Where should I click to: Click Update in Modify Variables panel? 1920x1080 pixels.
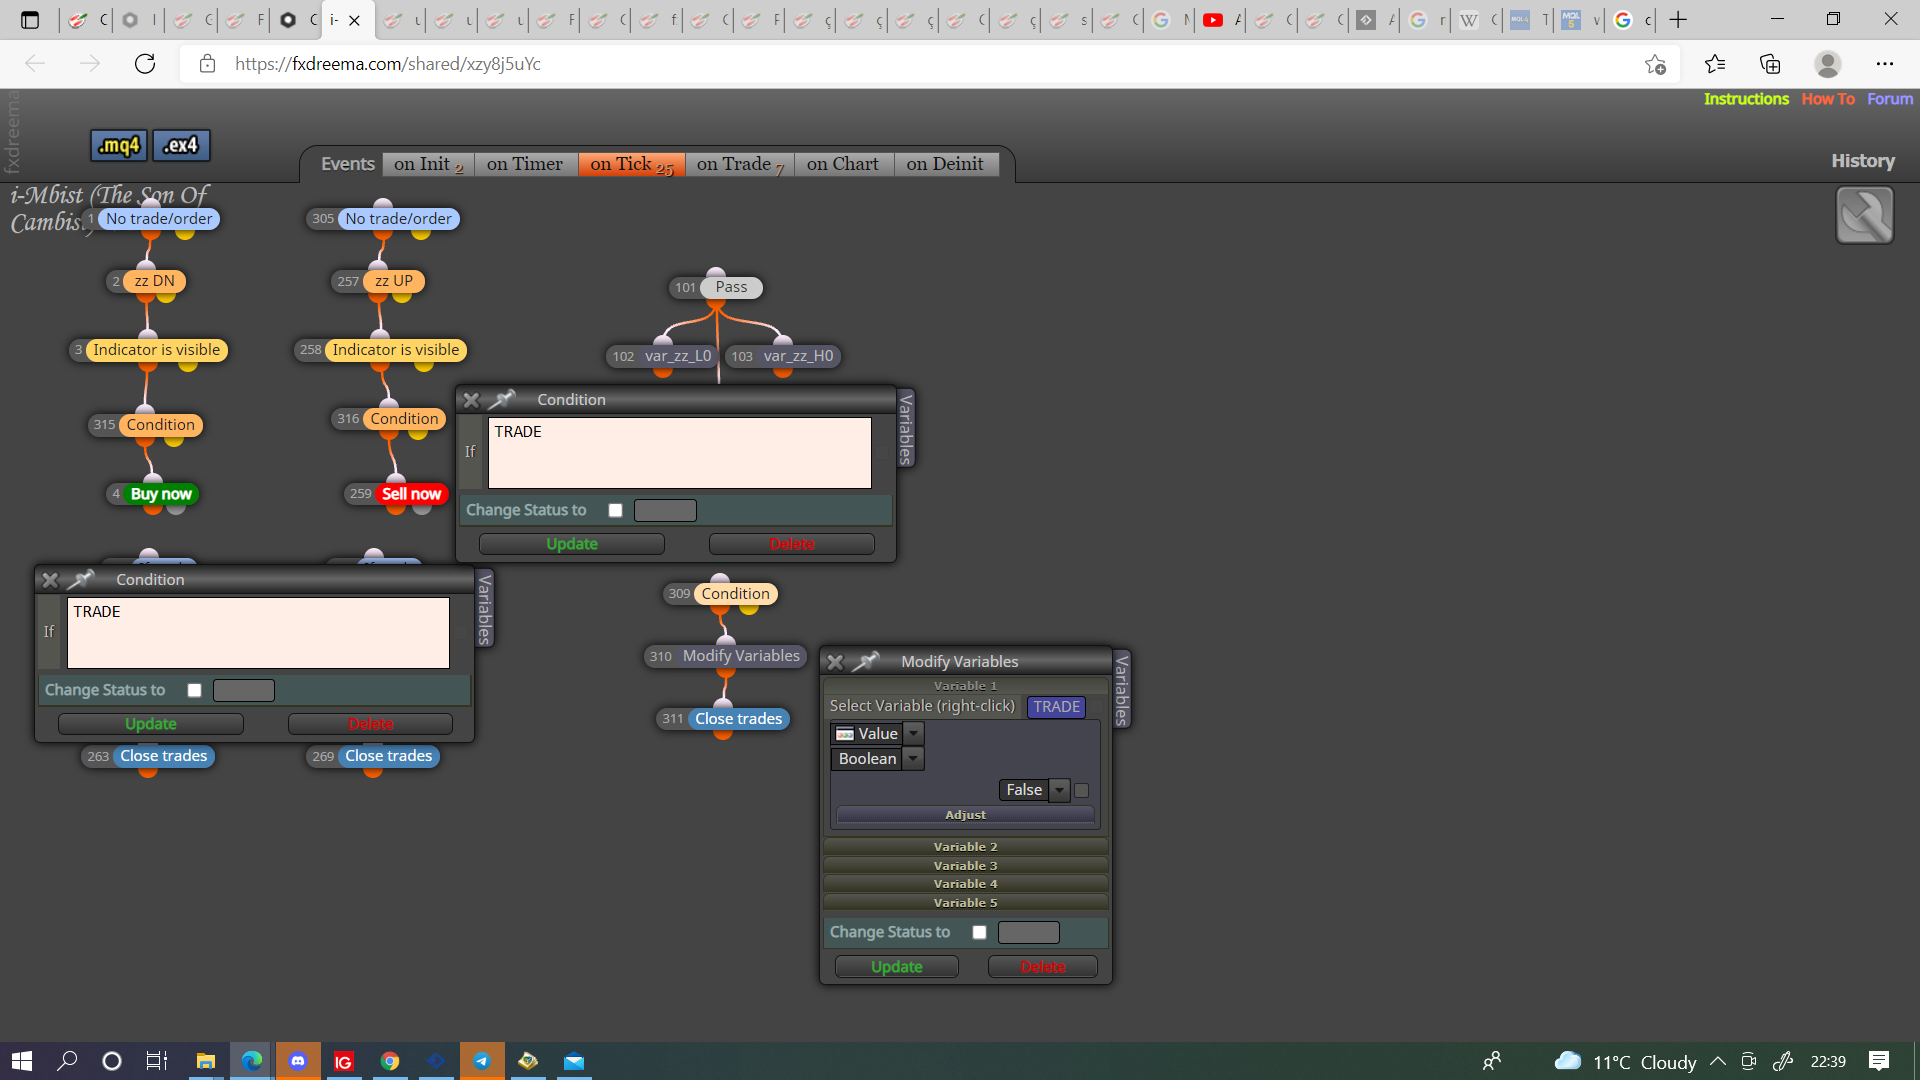[x=897, y=967]
